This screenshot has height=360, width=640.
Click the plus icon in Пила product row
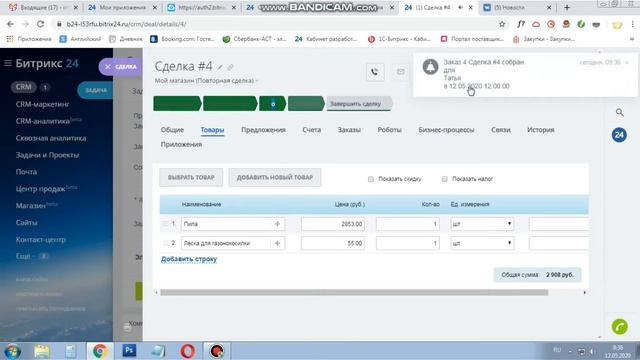tap(277, 224)
